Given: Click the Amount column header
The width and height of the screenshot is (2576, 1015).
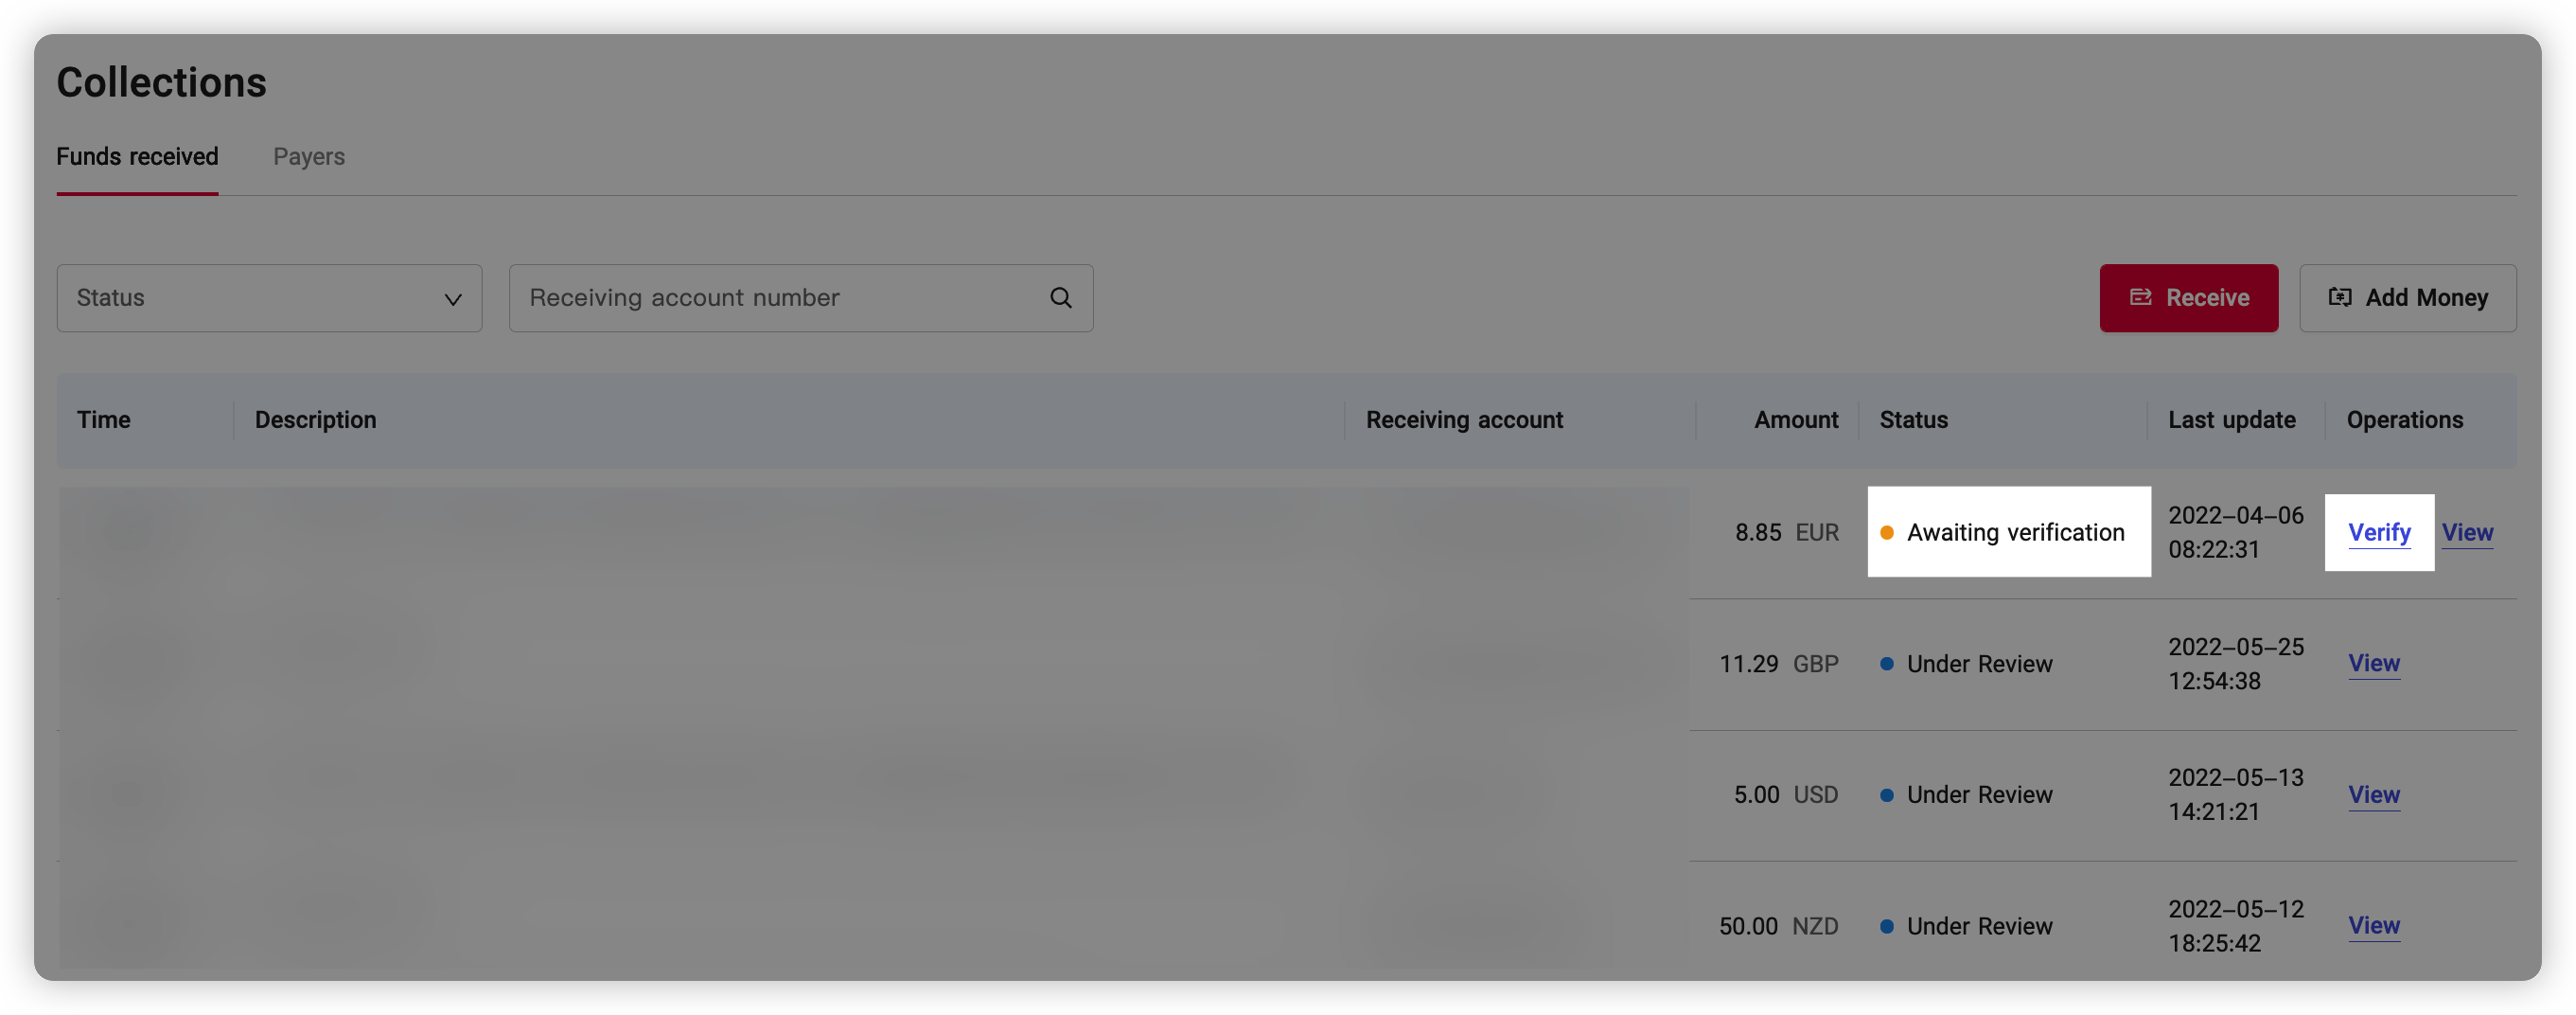Looking at the screenshot, I should 1795,420.
